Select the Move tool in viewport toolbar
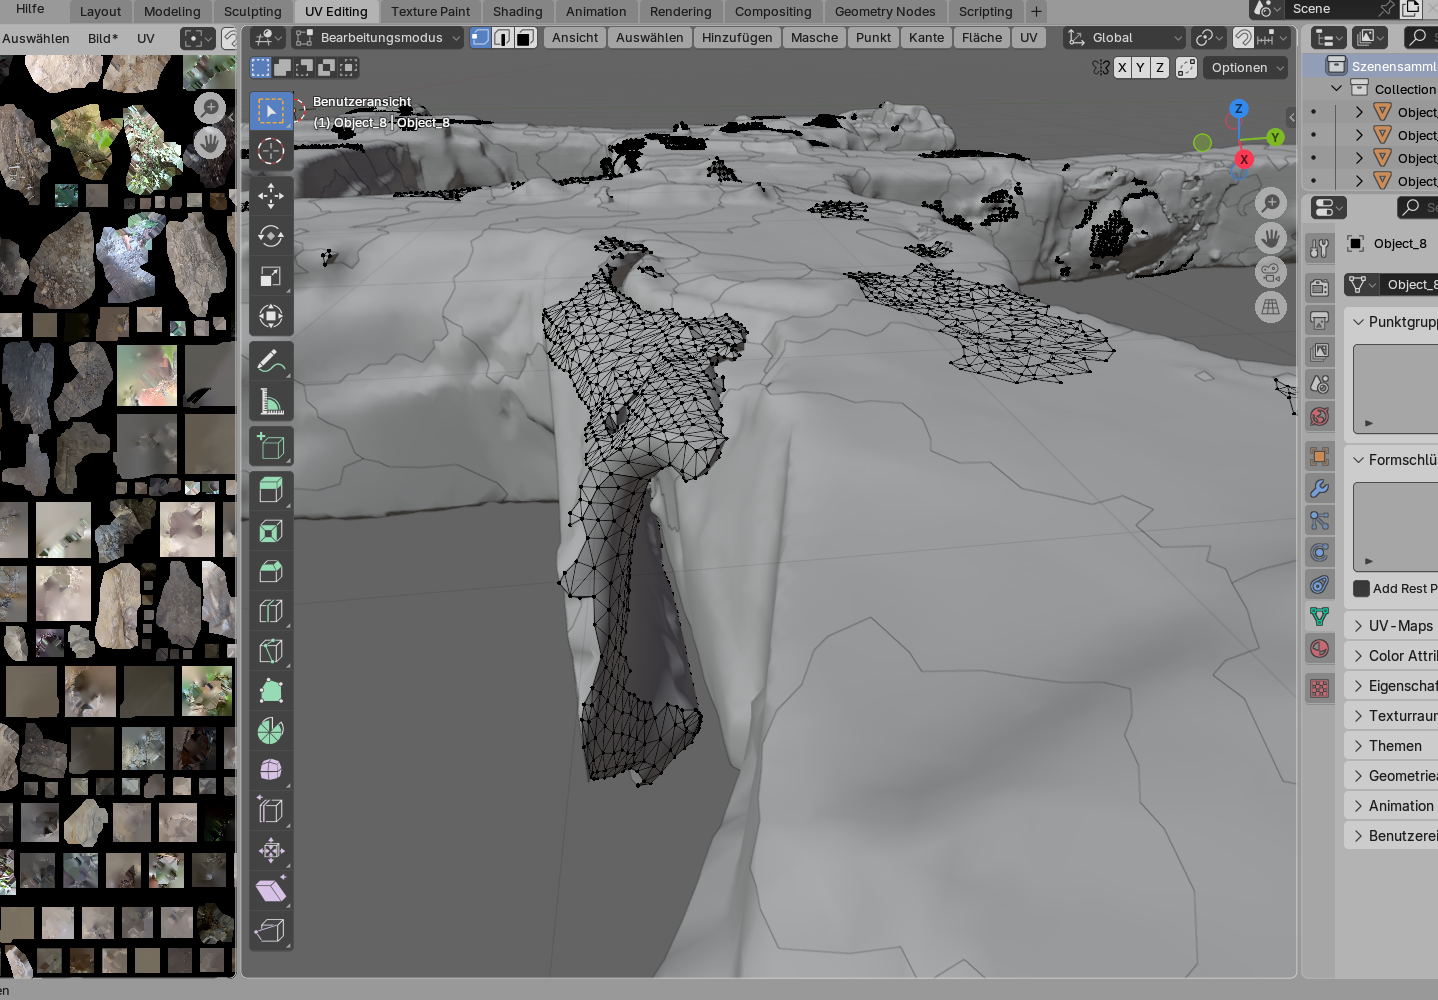1438x1000 pixels. pos(271,196)
